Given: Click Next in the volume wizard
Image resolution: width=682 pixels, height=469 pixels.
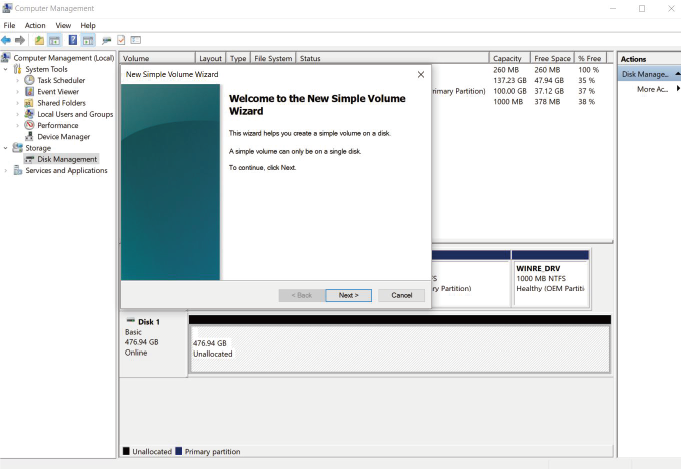Looking at the screenshot, I should (348, 295).
